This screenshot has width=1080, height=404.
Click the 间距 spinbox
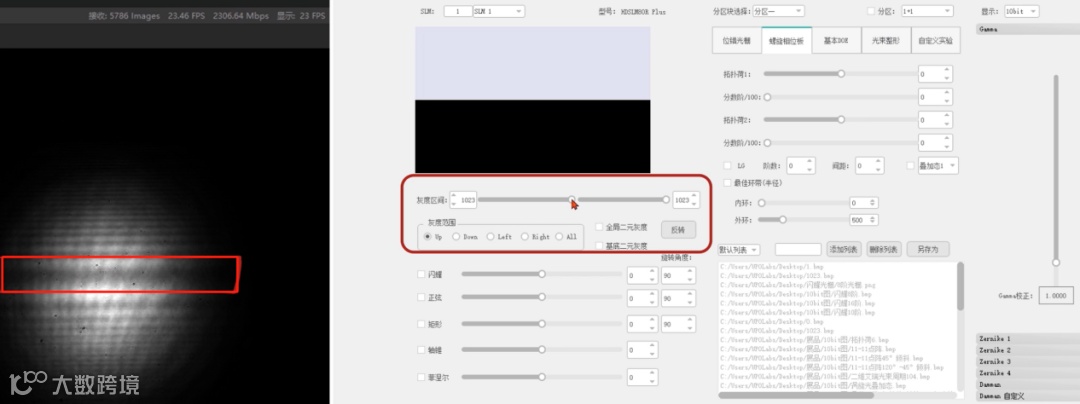(x=869, y=166)
